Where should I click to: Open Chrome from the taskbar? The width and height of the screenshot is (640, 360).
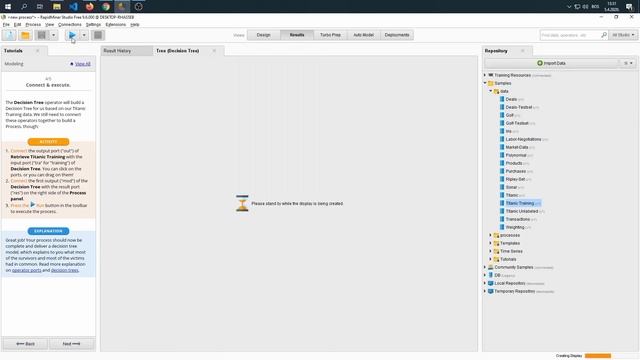coord(106,7)
